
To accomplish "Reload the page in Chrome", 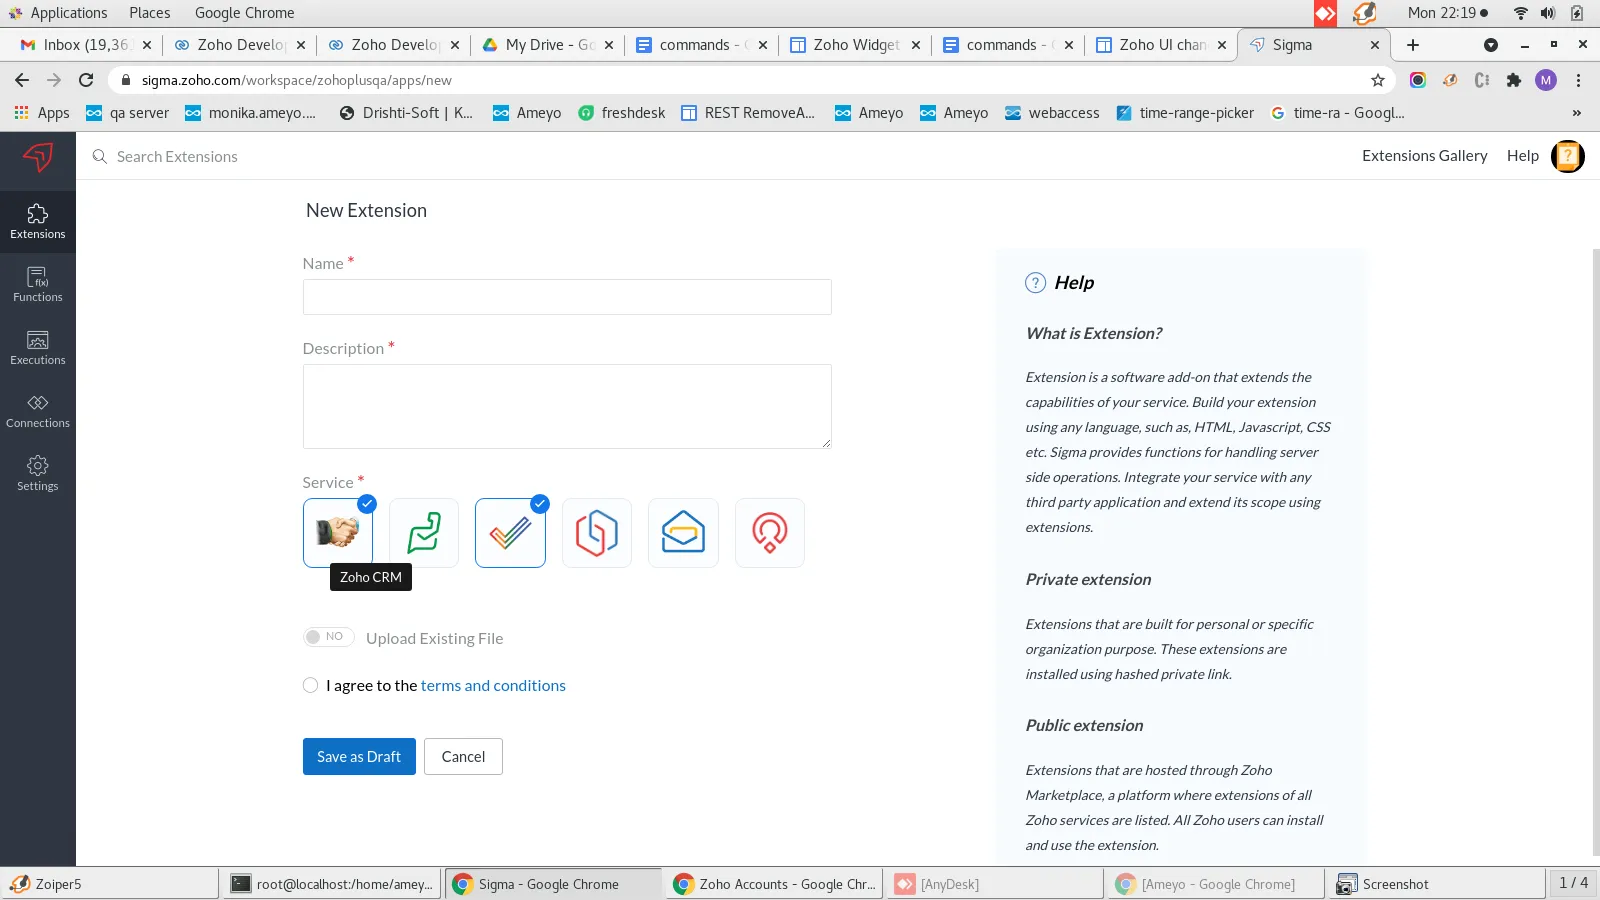I will (x=86, y=80).
